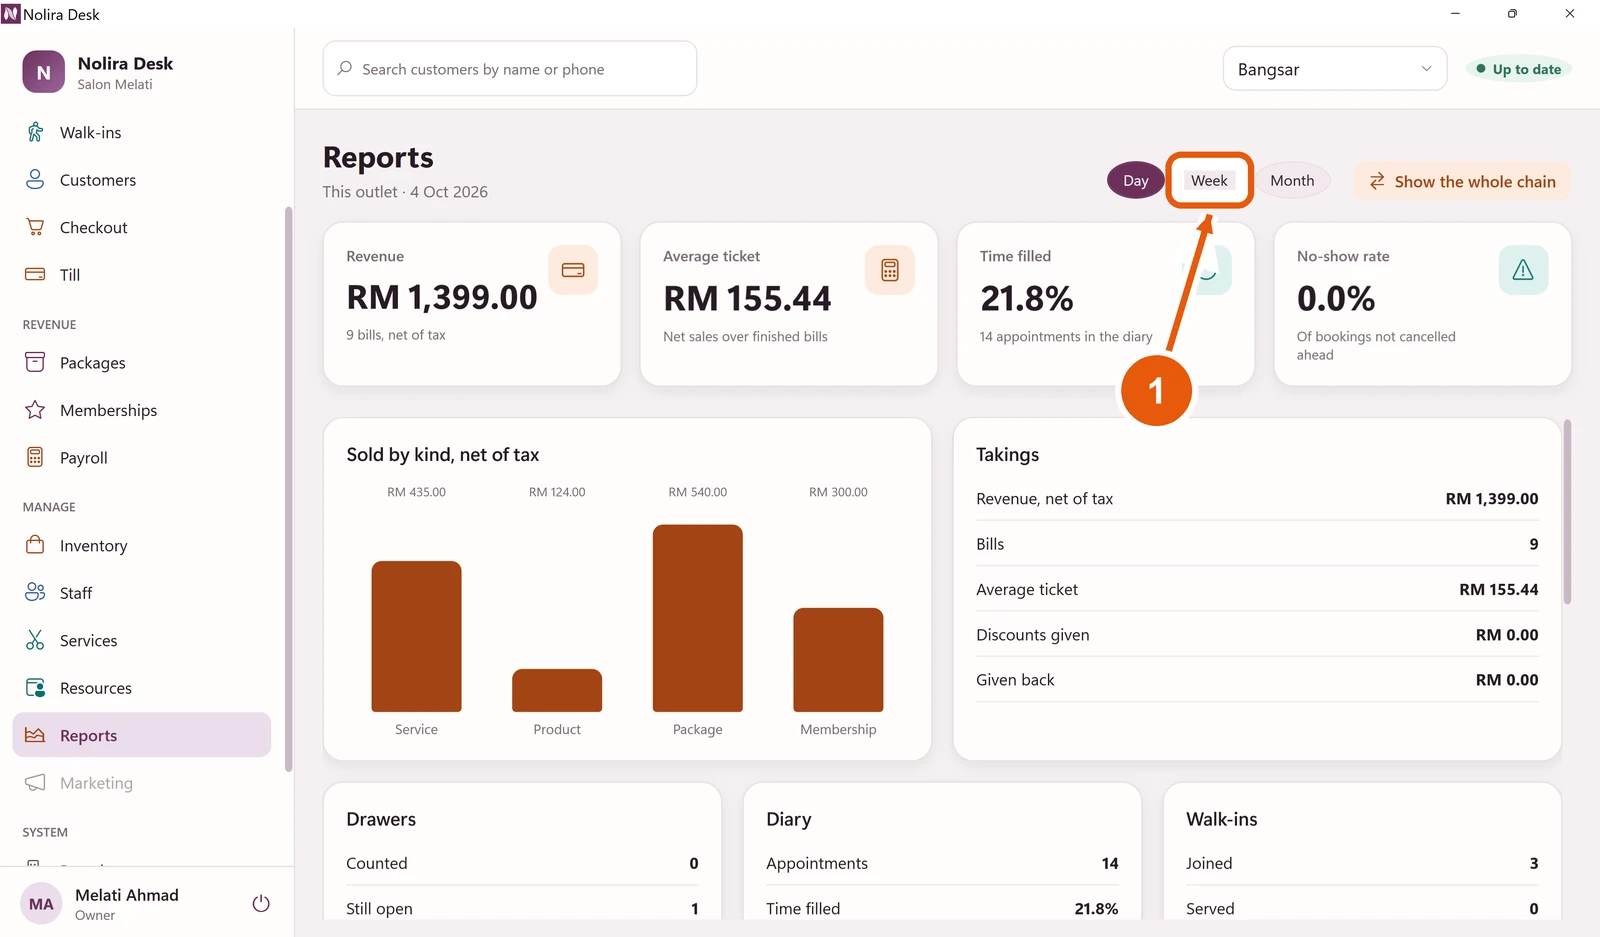Open the Resources icon in sidebar
This screenshot has height=937, width=1600.
click(35, 687)
